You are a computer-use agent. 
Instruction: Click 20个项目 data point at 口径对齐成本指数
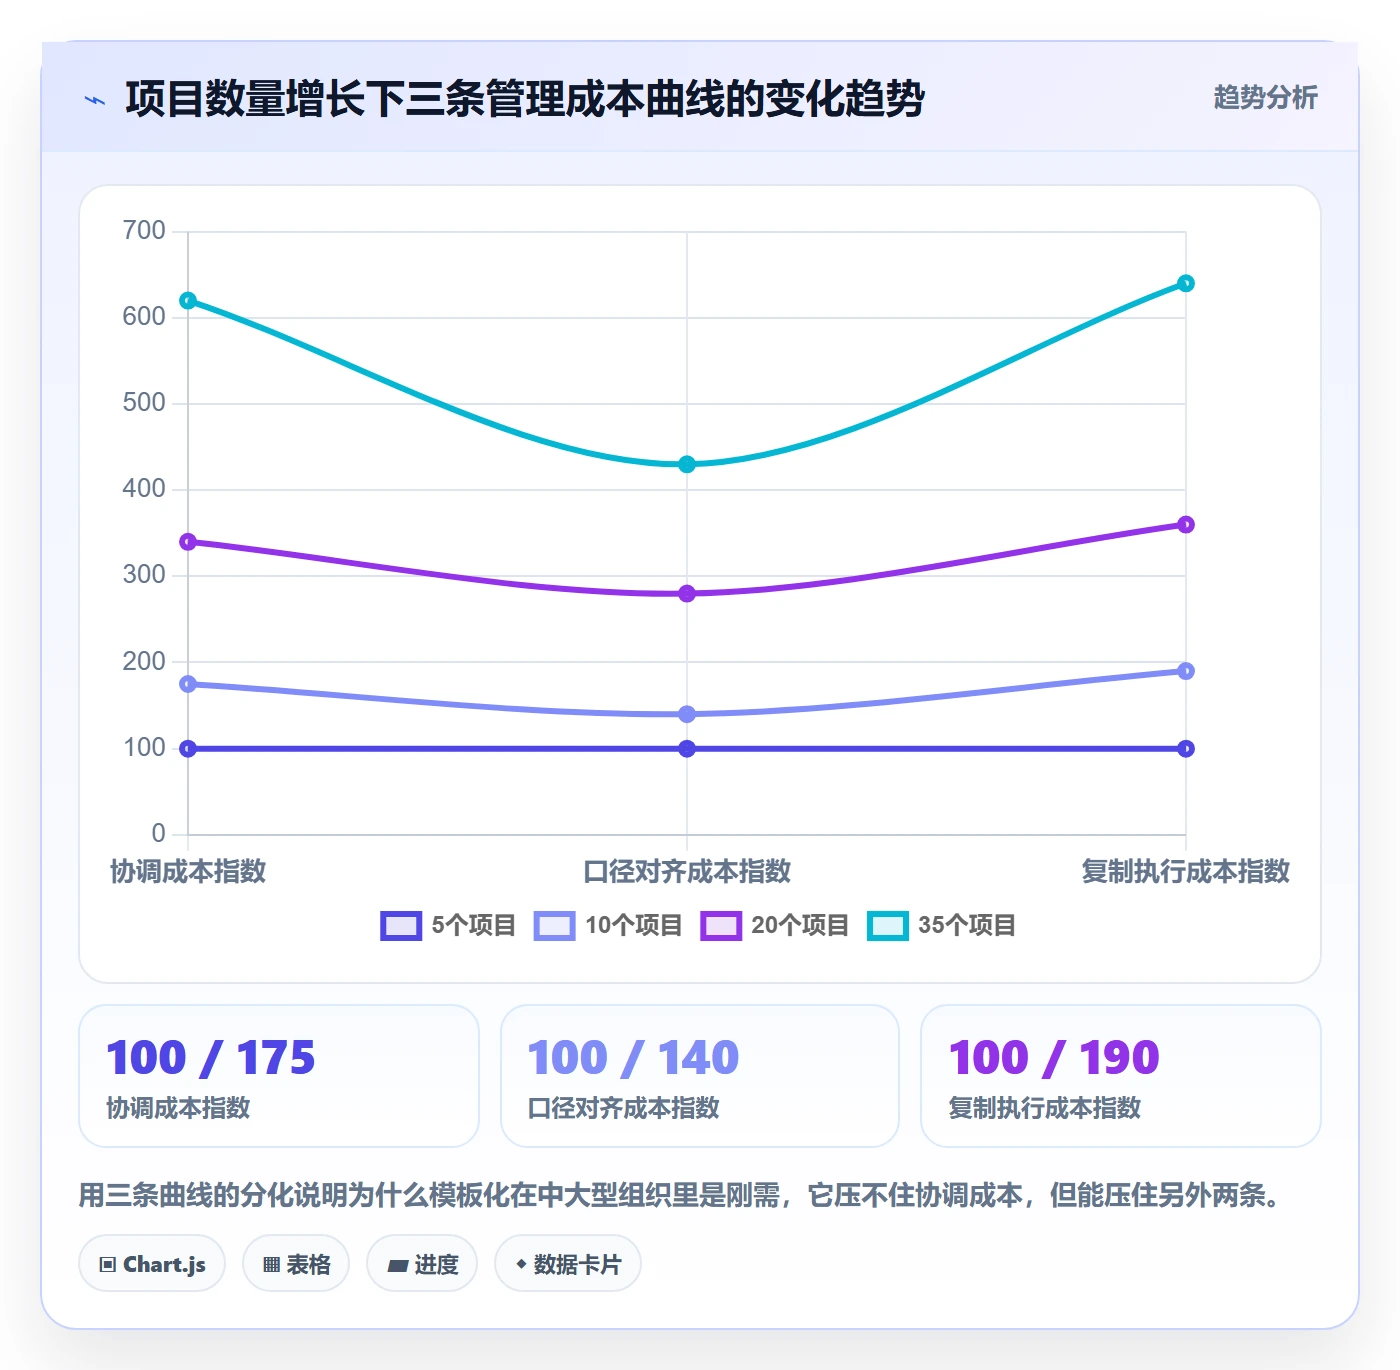(x=687, y=594)
